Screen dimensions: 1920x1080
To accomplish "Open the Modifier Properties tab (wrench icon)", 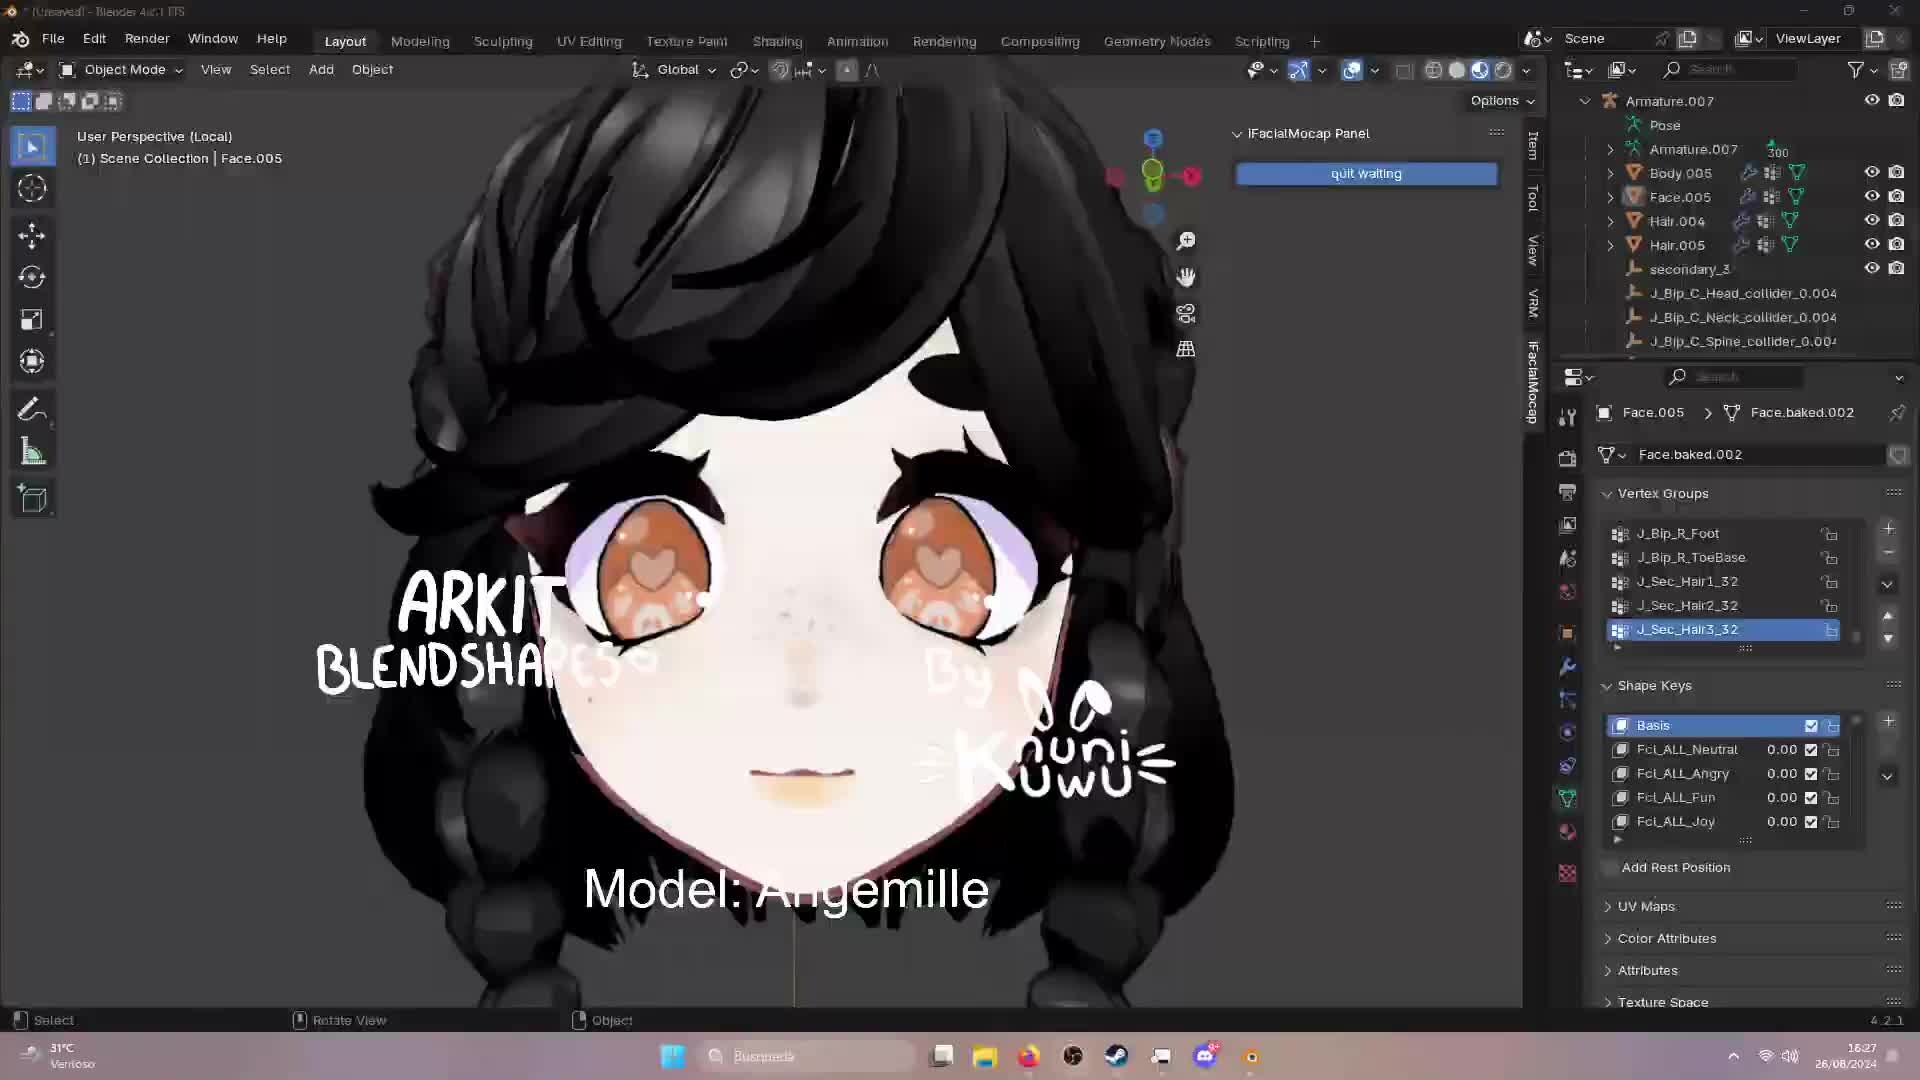I will pyautogui.click(x=1567, y=666).
